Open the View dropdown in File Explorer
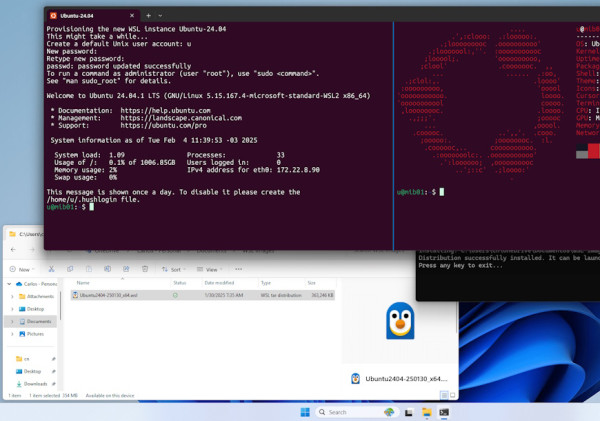600x421 pixels. coord(210,269)
